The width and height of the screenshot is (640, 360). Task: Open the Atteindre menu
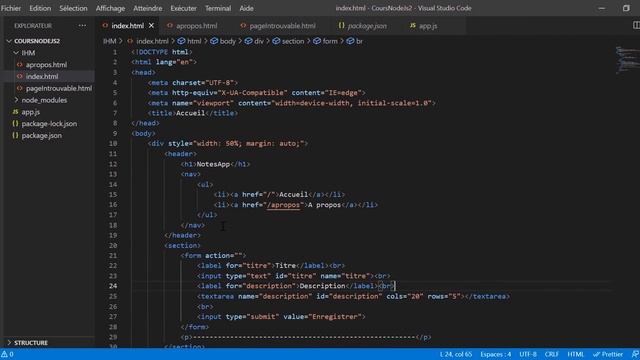point(148,8)
